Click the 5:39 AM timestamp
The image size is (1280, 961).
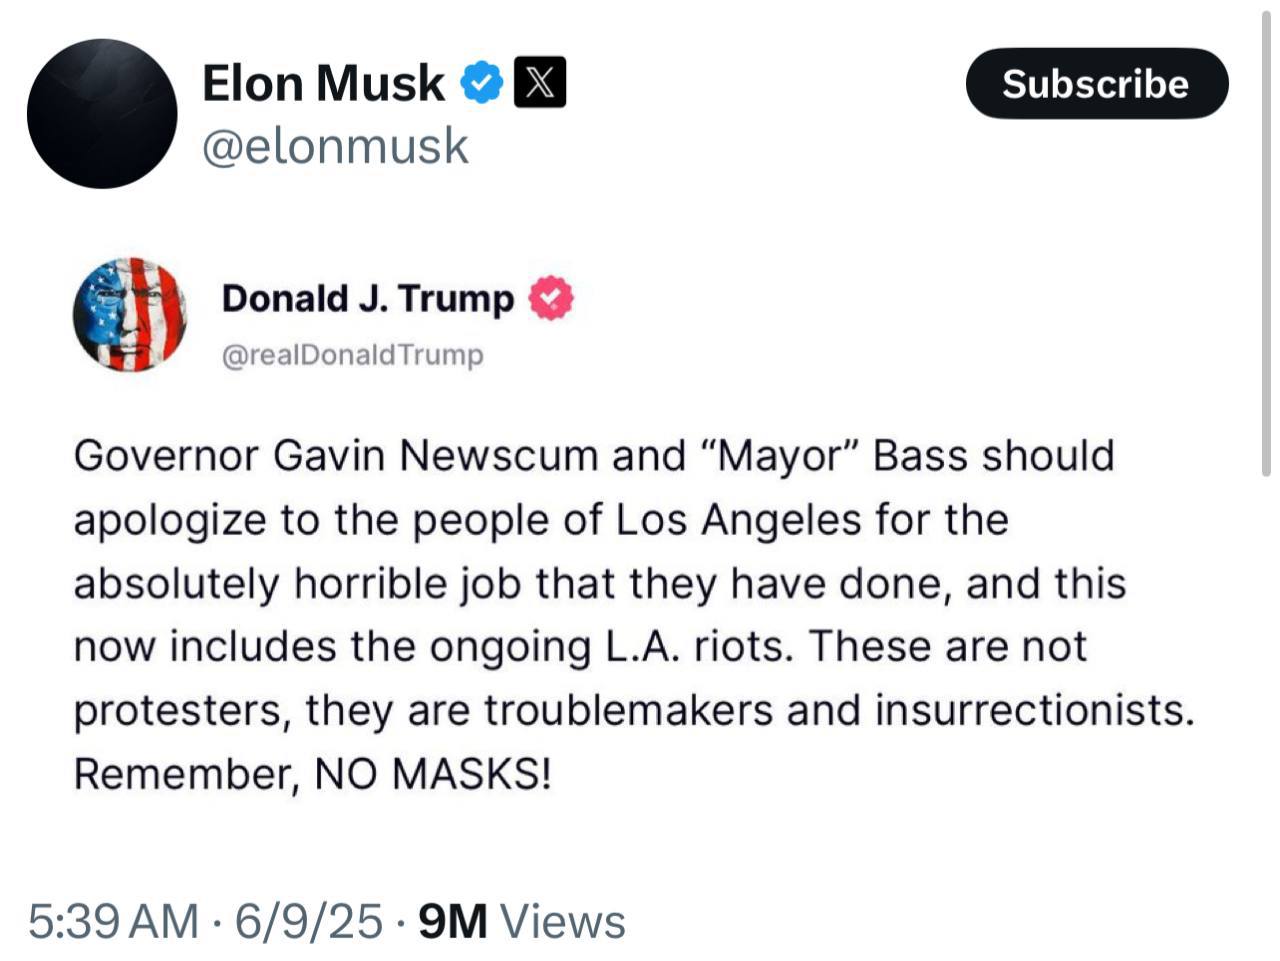[113, 921]
